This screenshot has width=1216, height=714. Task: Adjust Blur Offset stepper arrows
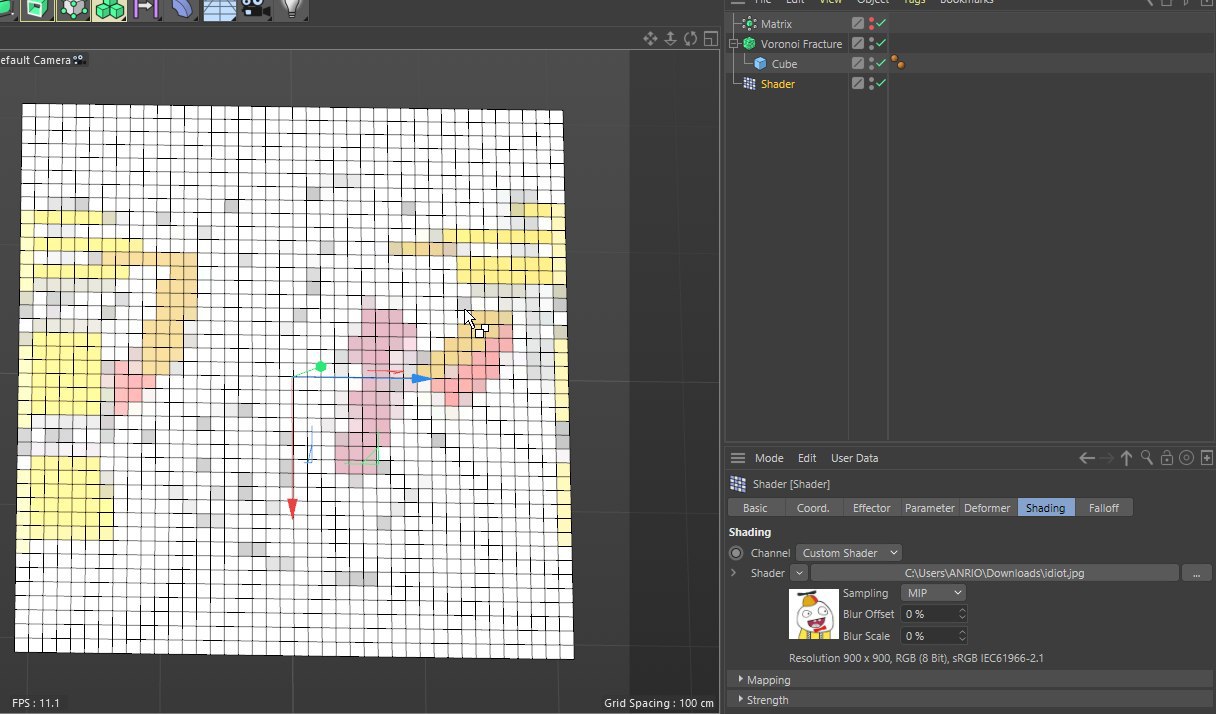962,614
